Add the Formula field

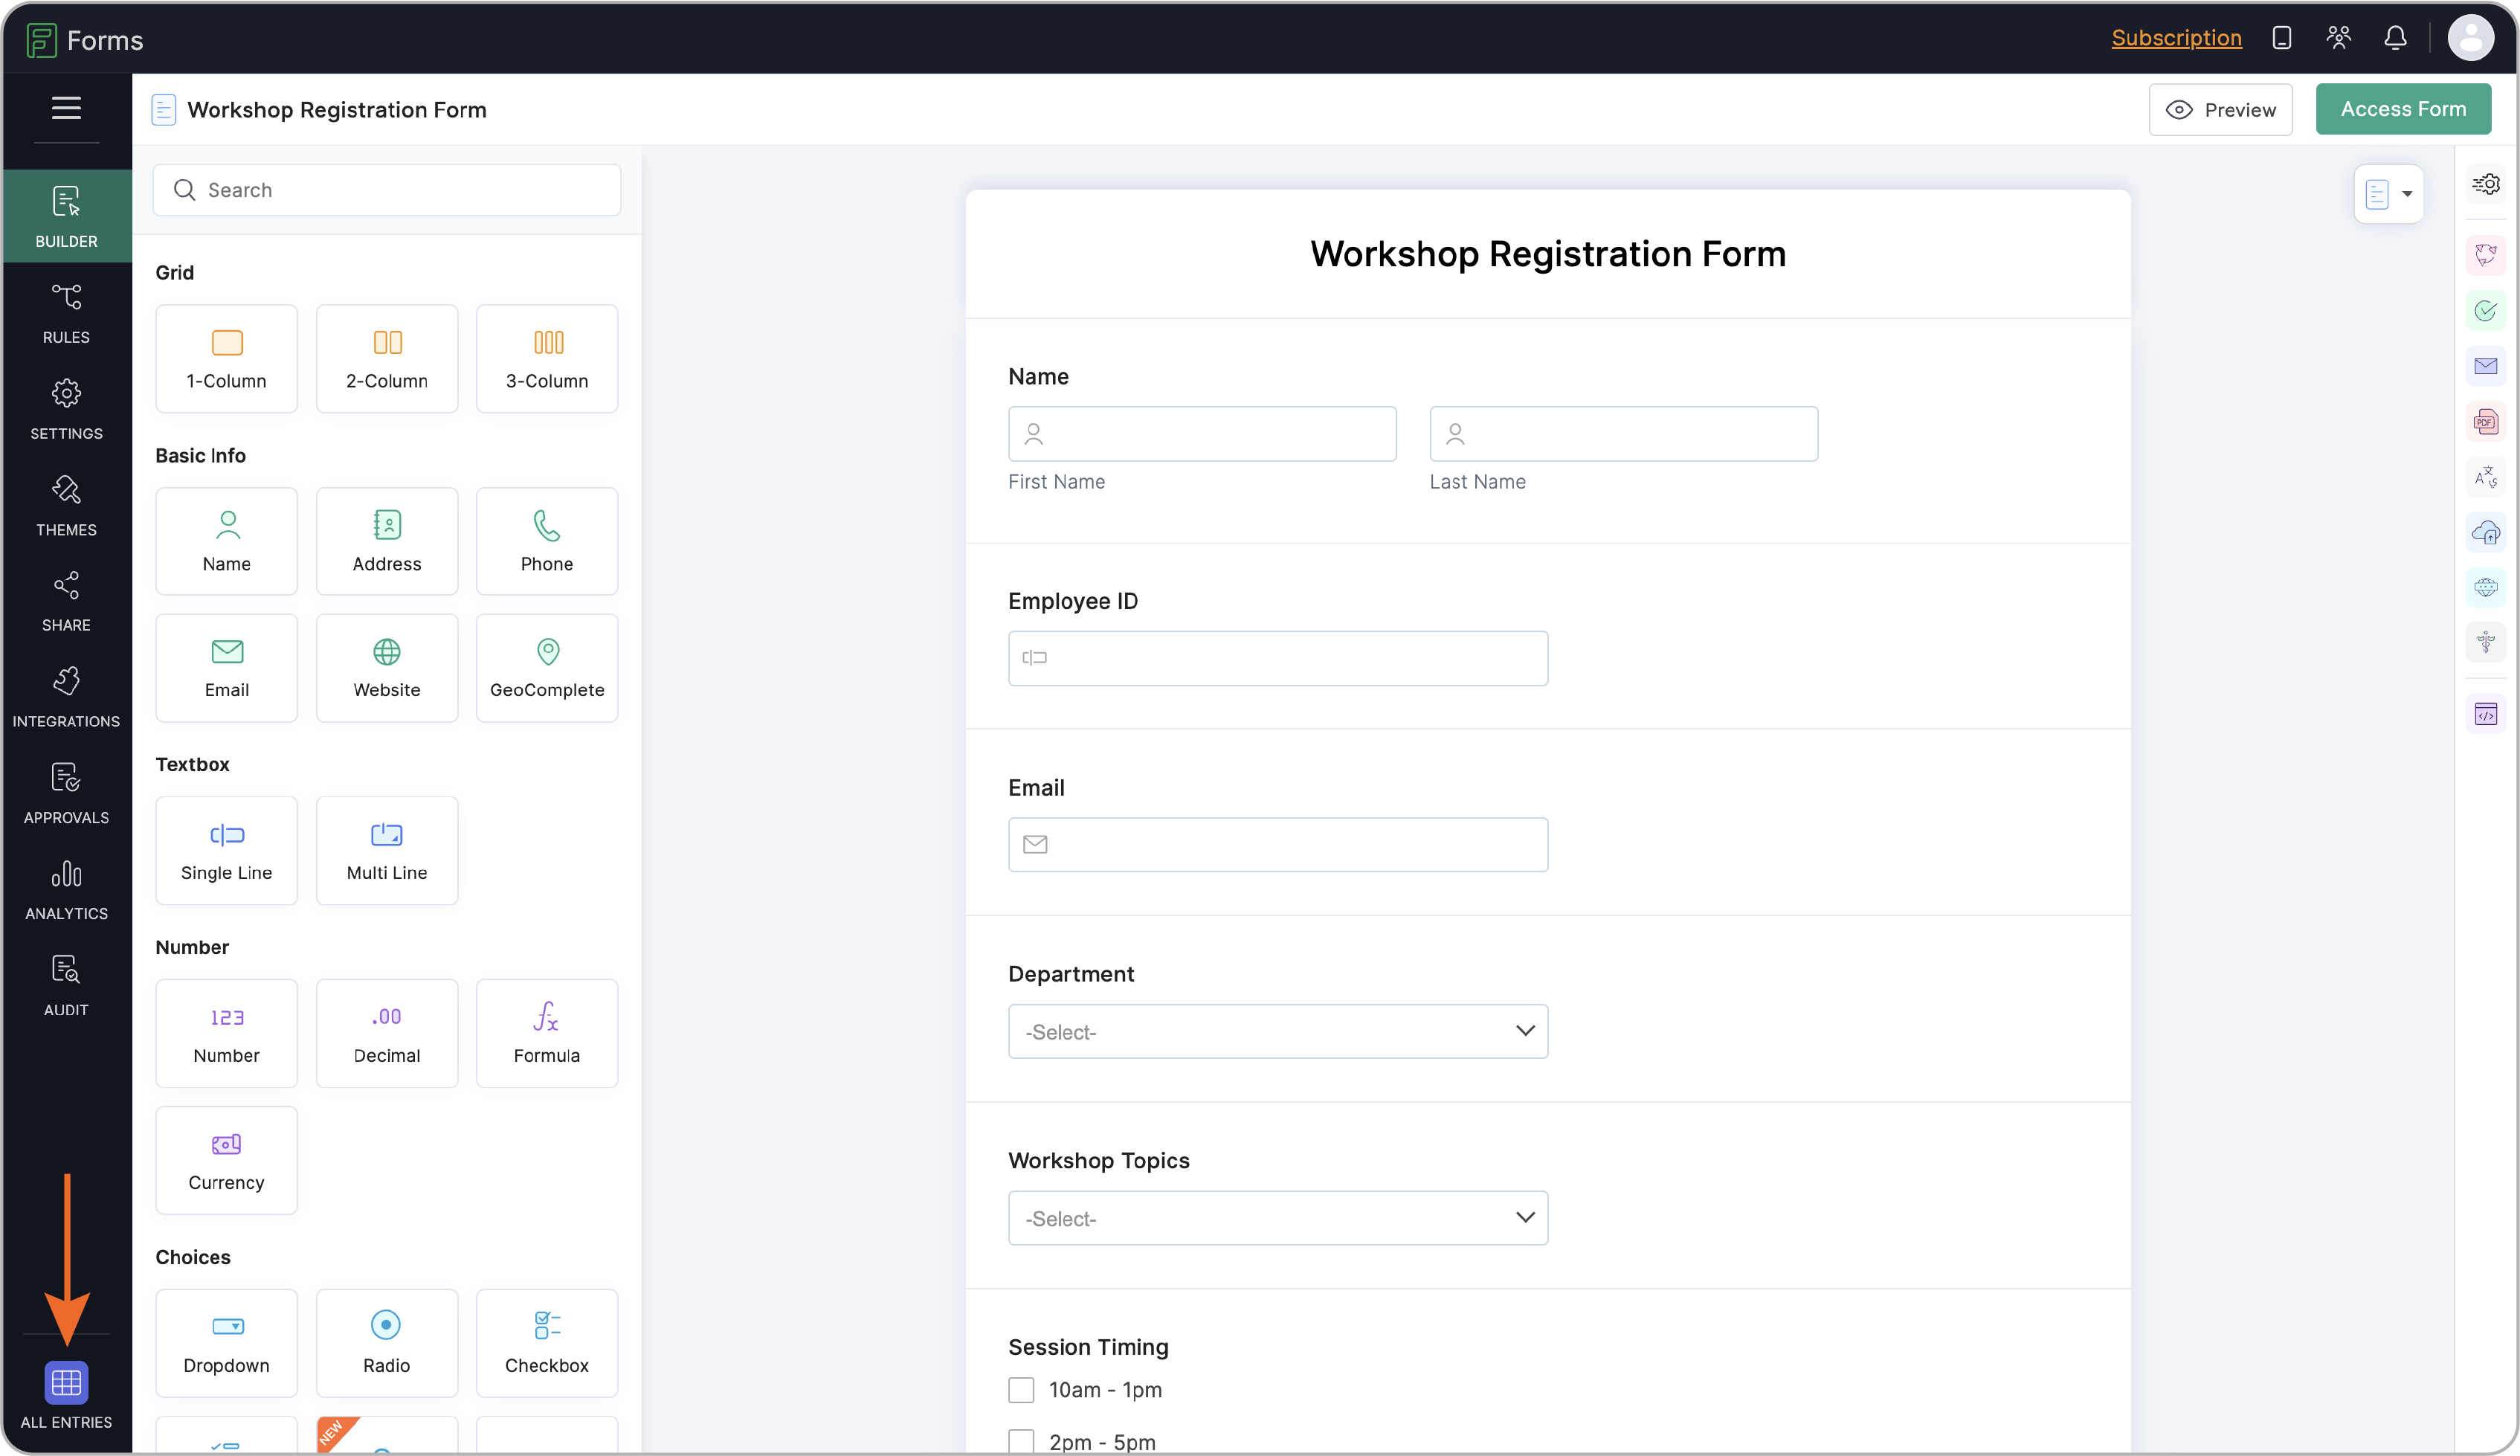pyautogui.click(x=547, y=1033)
